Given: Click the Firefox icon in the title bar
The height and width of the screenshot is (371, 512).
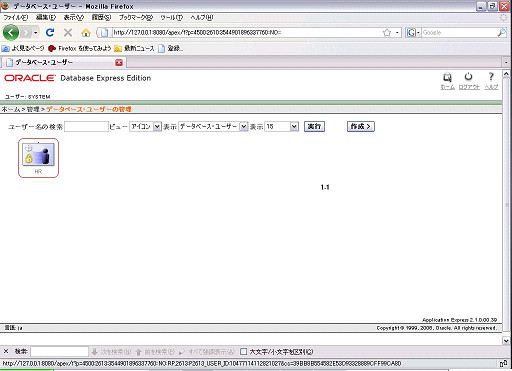Looking at the screenshot, I should [x=5, y=6].
